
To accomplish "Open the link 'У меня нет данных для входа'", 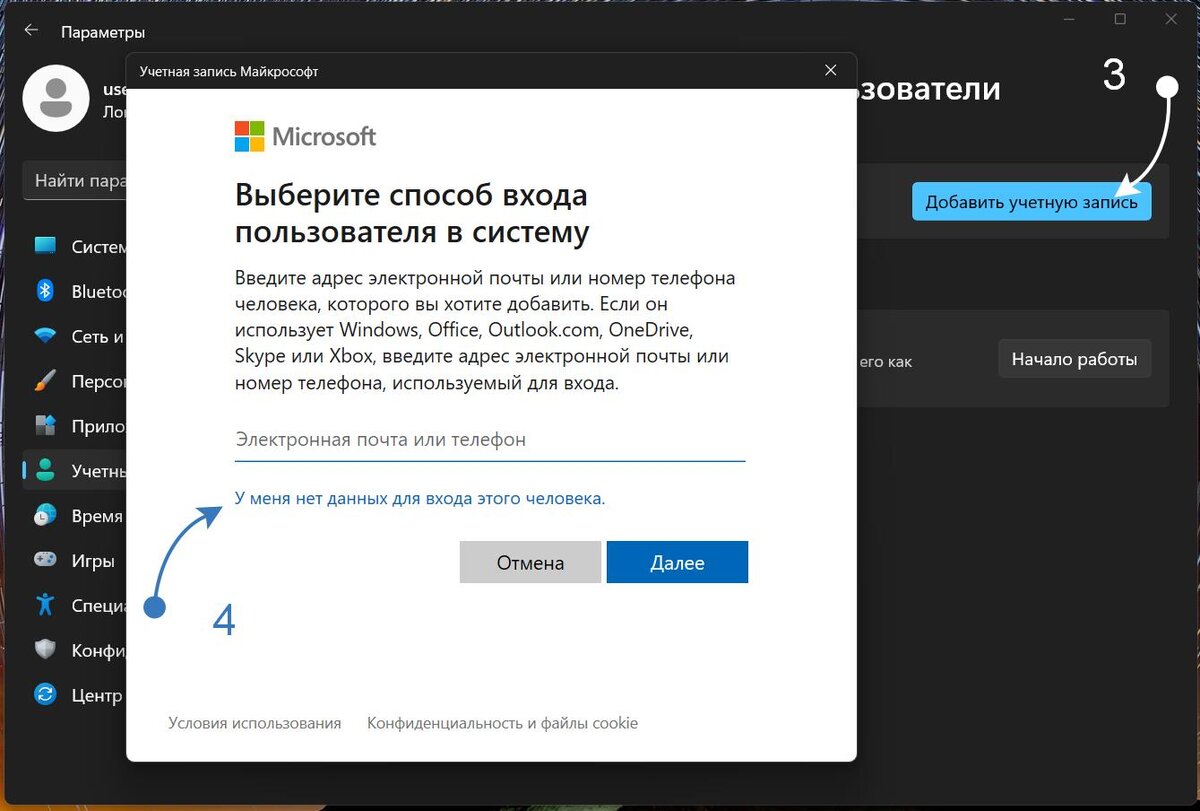I will point(420,497).
